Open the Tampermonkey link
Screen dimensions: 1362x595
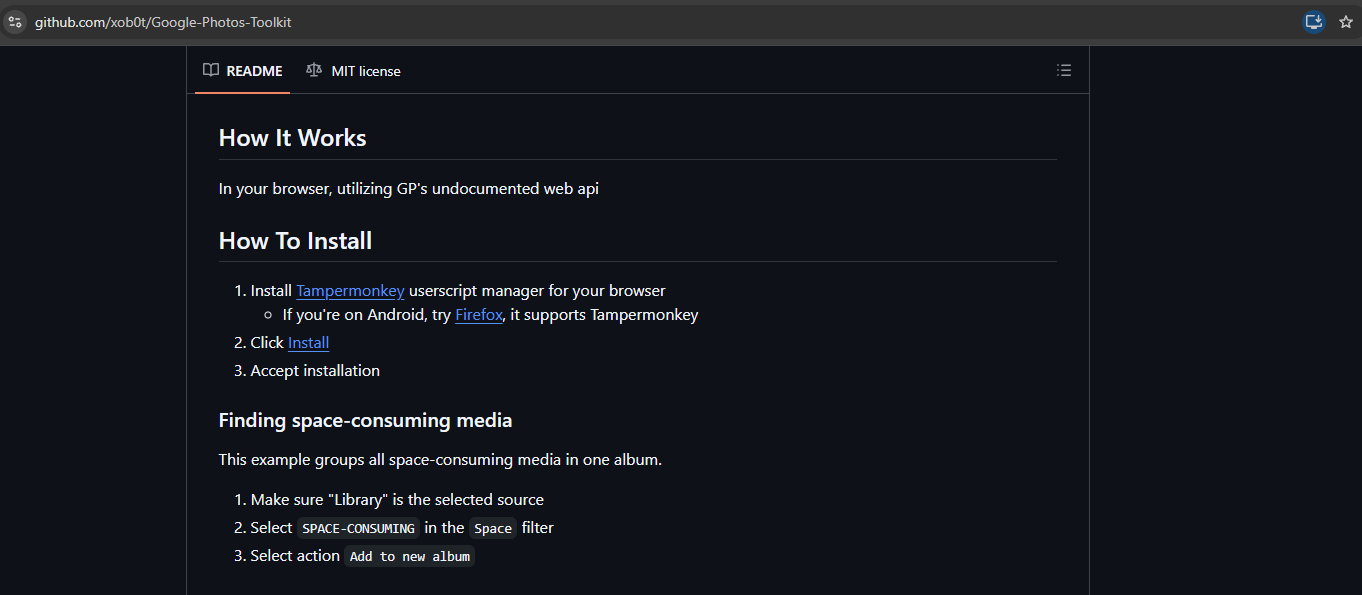pyautogui.click(x=350, y=291)
